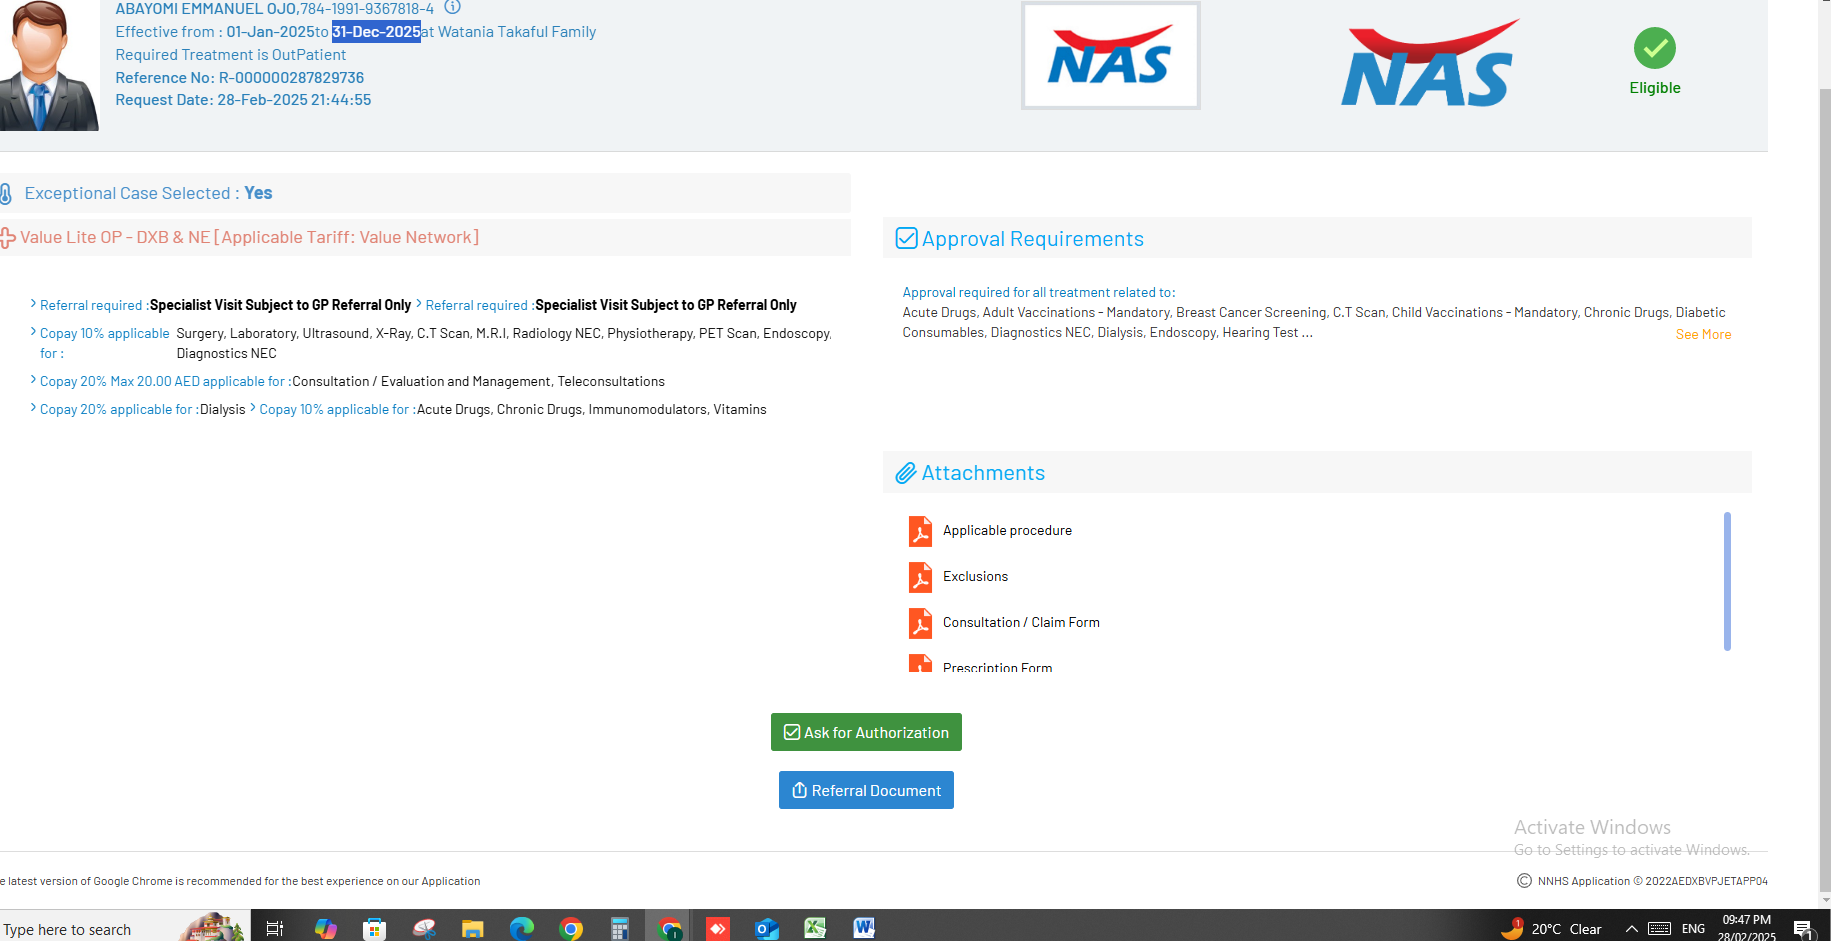Click the checkbox icon next to Approval Requirements
1831x941 pixels.
tap(906, 238)
